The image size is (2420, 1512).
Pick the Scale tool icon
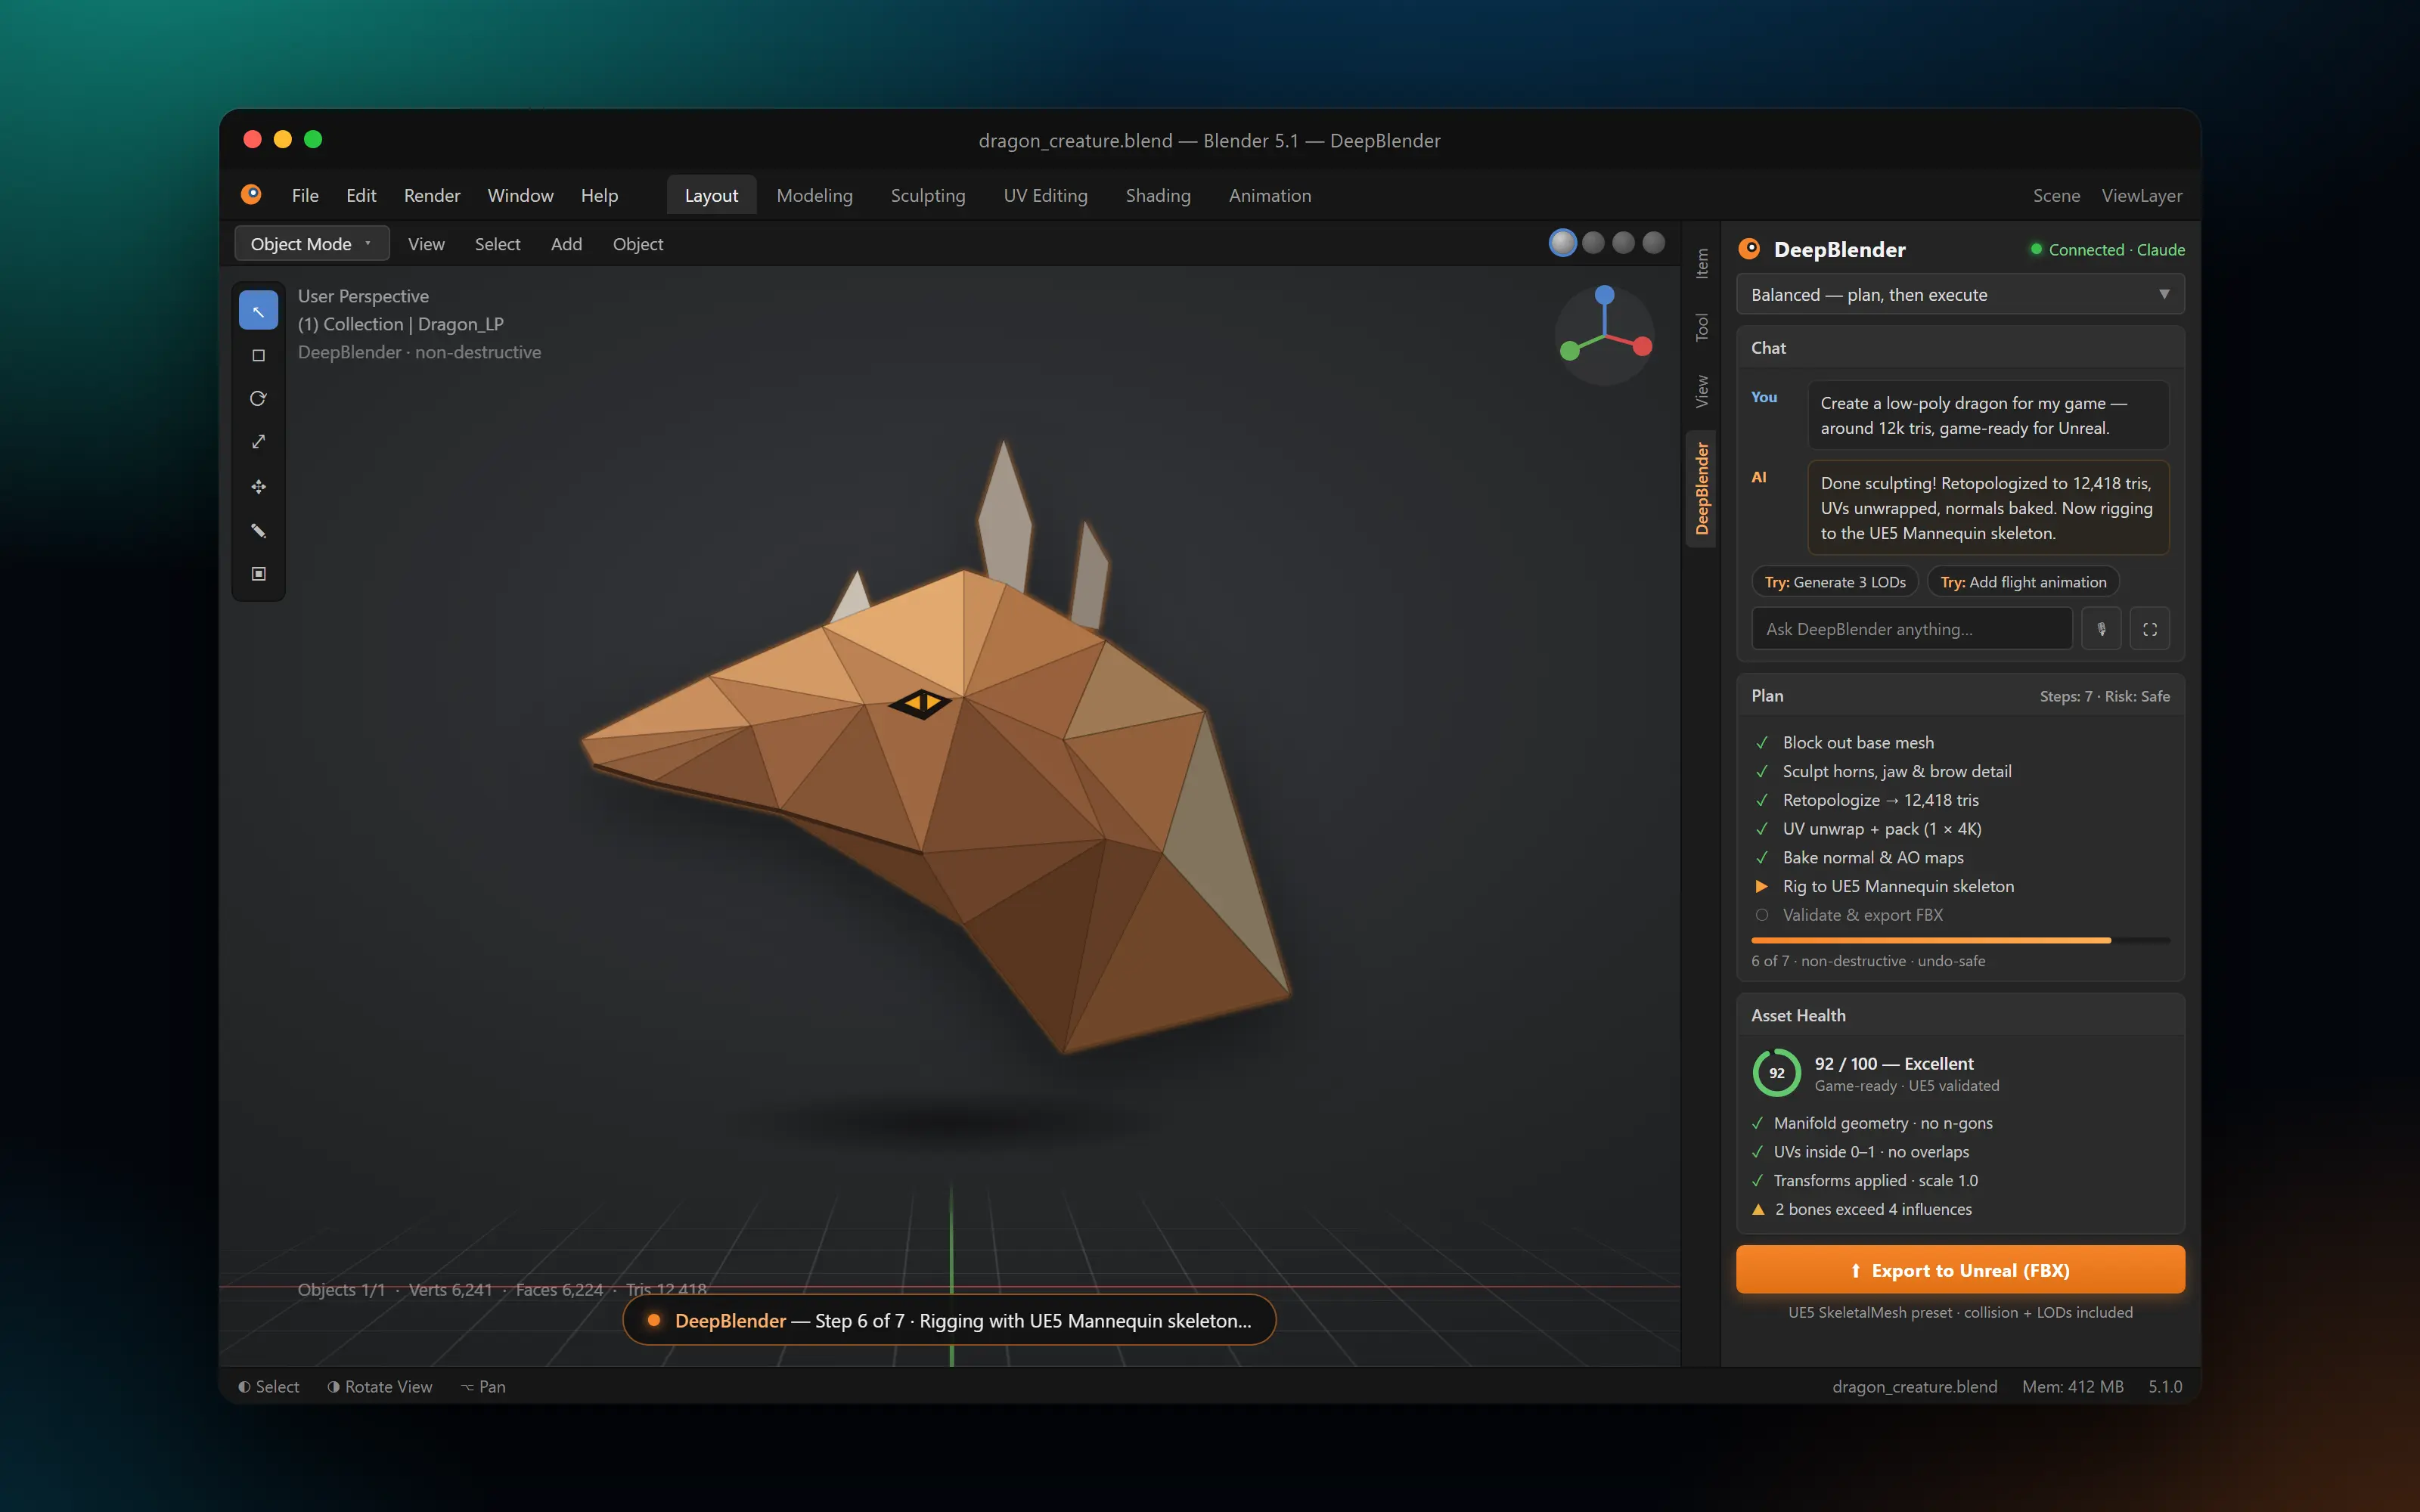tap(258, 442)
